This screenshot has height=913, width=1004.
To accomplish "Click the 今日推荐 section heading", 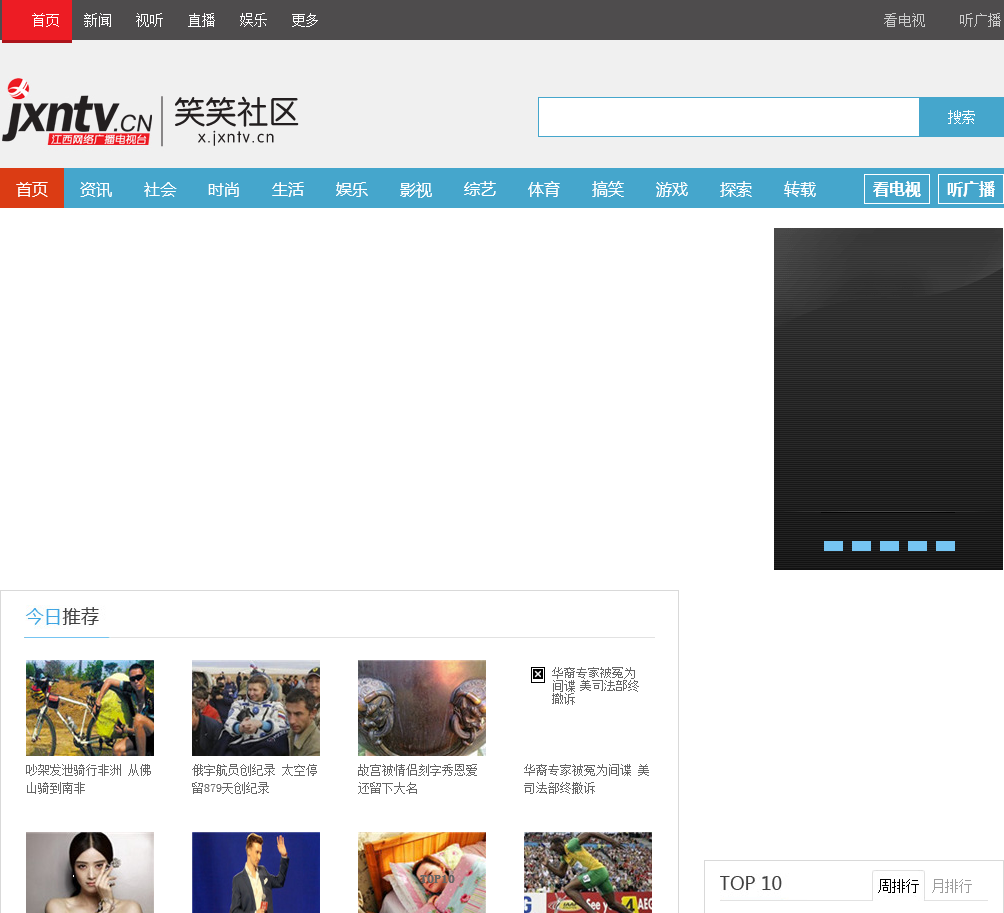I will tap(62, 617).
